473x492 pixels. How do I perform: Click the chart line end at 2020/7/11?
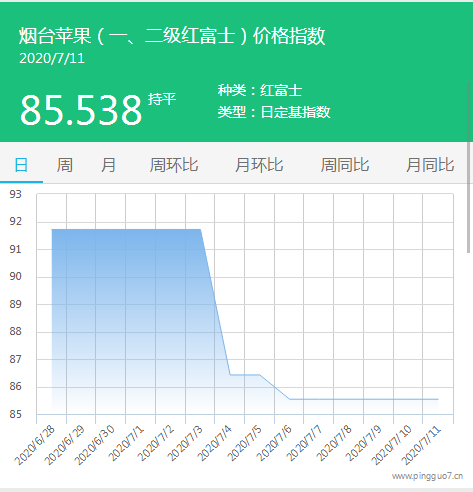pyautogui.click(x=438, y=399)
